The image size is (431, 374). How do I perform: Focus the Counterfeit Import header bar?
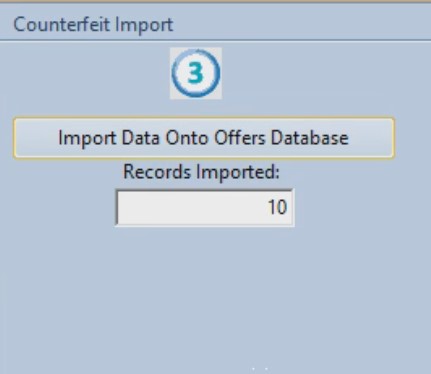(x=215, y=22)
